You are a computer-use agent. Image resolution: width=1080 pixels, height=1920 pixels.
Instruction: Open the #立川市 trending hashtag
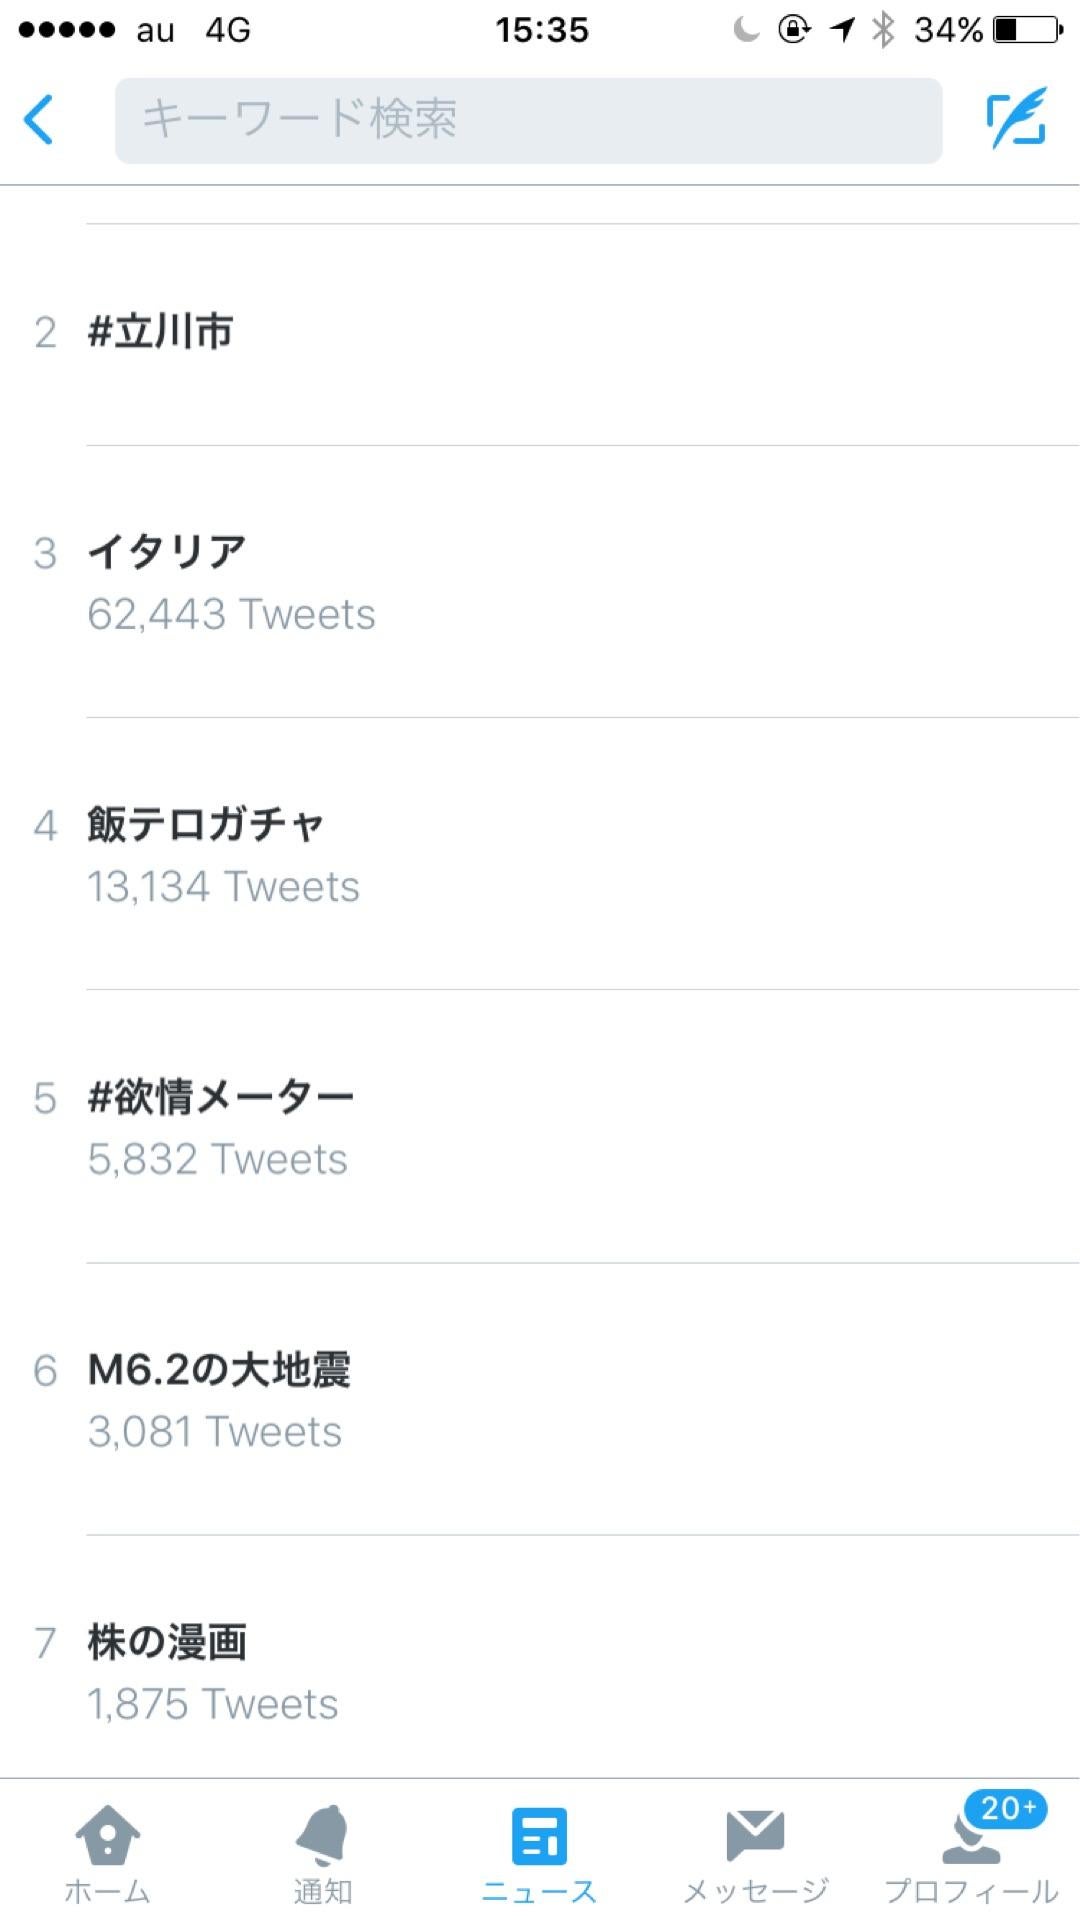tap(161, 332)
